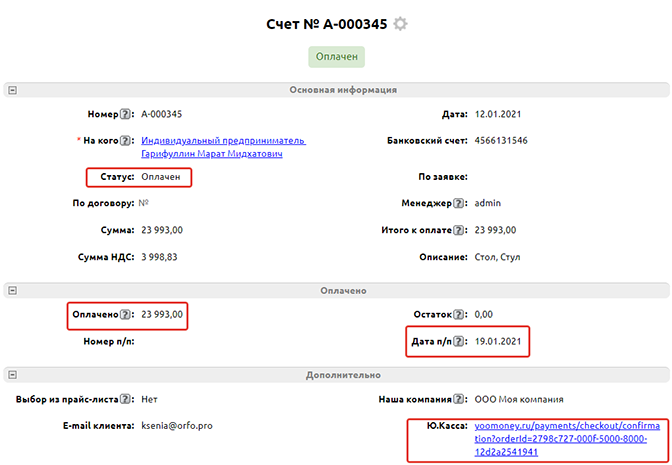This screenshot has height=465, width=672.
Task: Collapse the Дополнительно section
Action: tap(12, 376)
